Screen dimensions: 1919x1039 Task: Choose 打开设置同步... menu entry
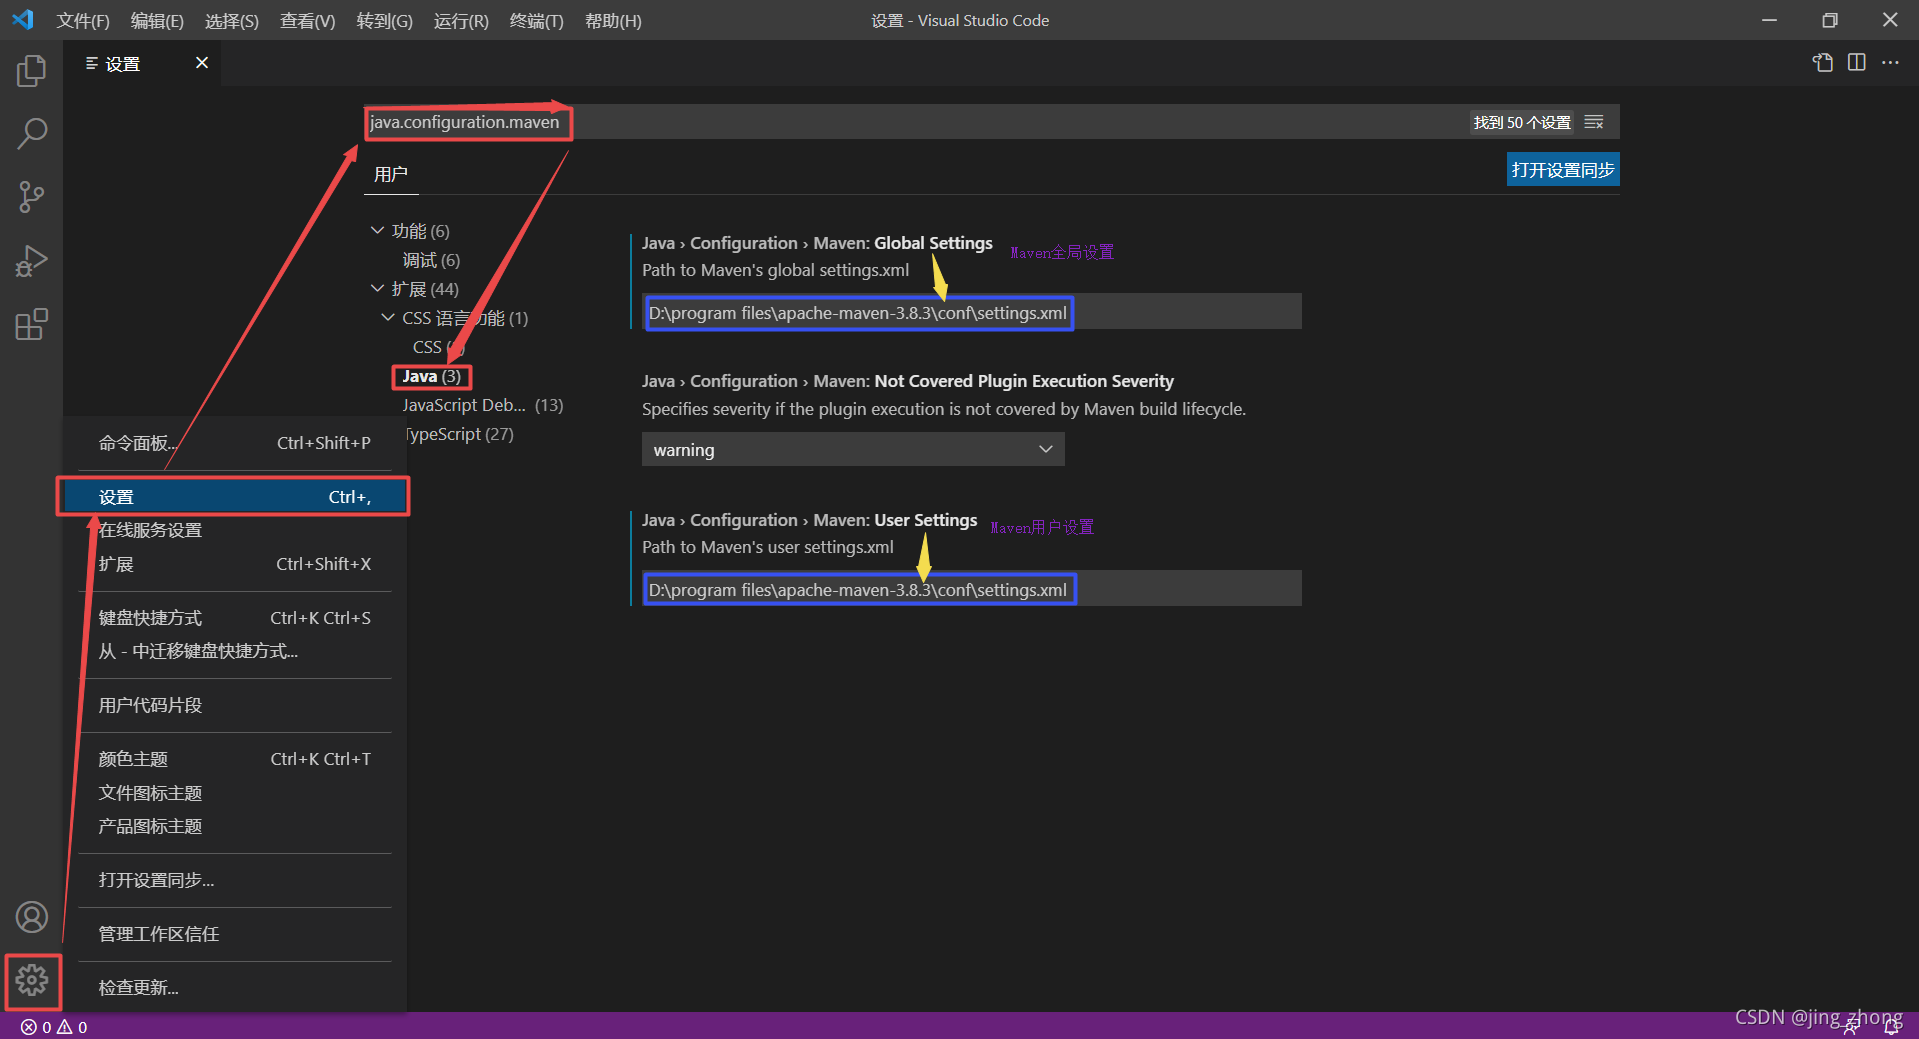(x=235, y=880)
